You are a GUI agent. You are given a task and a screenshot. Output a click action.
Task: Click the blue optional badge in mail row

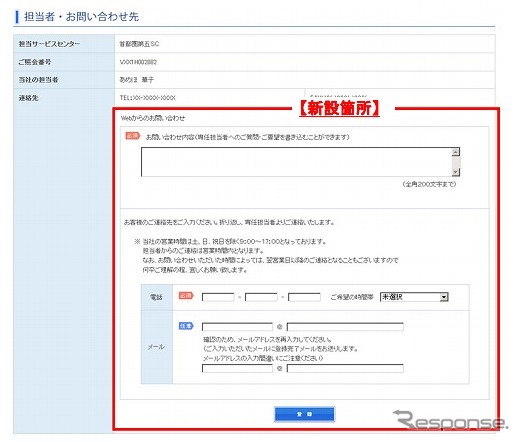point(186,326)
